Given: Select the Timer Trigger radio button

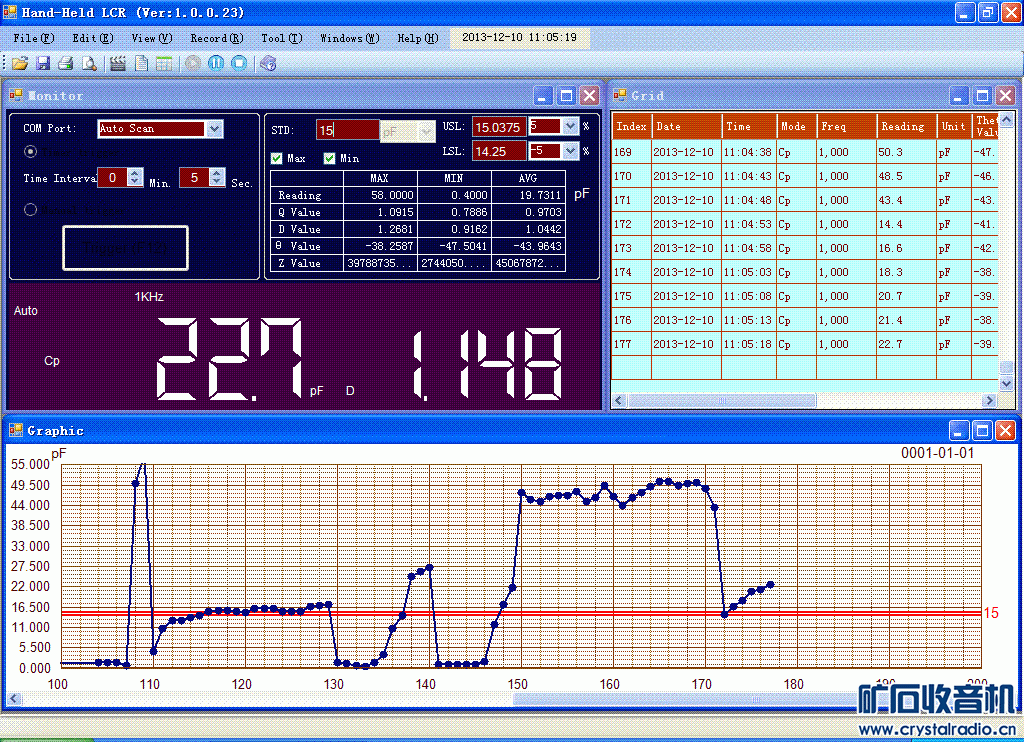Looking at the screenshot, I should (x=30, y=152).
